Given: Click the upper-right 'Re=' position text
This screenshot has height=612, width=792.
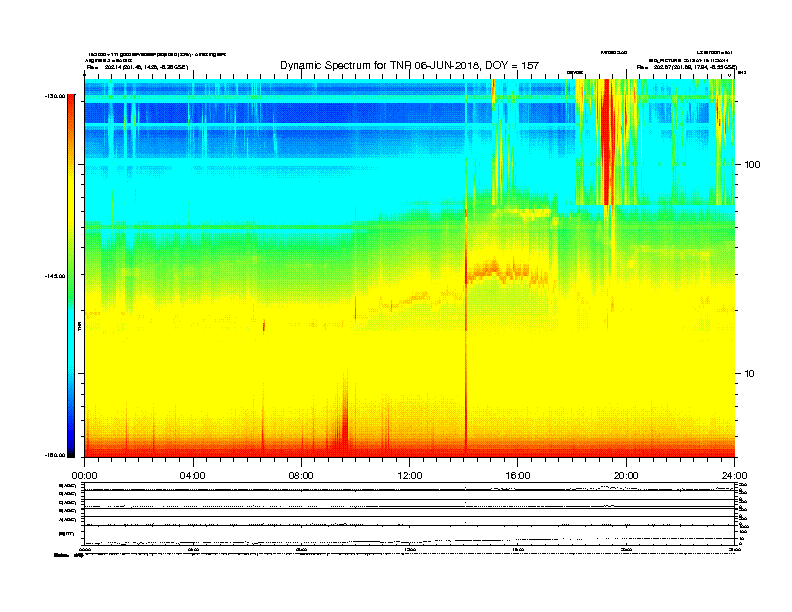Looking at the screenshot, I should pos(687,67).
